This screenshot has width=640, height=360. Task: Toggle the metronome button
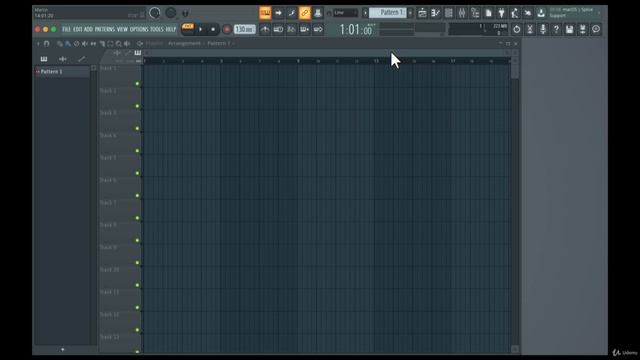(265, 29)
